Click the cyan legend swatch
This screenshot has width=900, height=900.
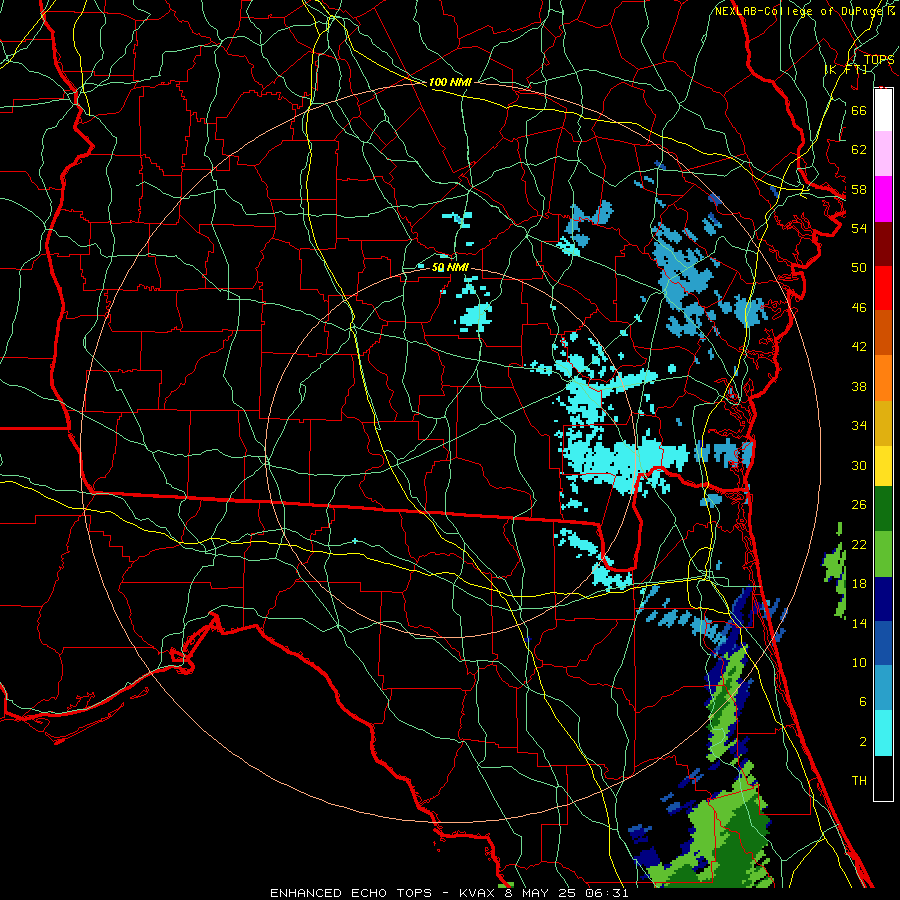(883, 733)
